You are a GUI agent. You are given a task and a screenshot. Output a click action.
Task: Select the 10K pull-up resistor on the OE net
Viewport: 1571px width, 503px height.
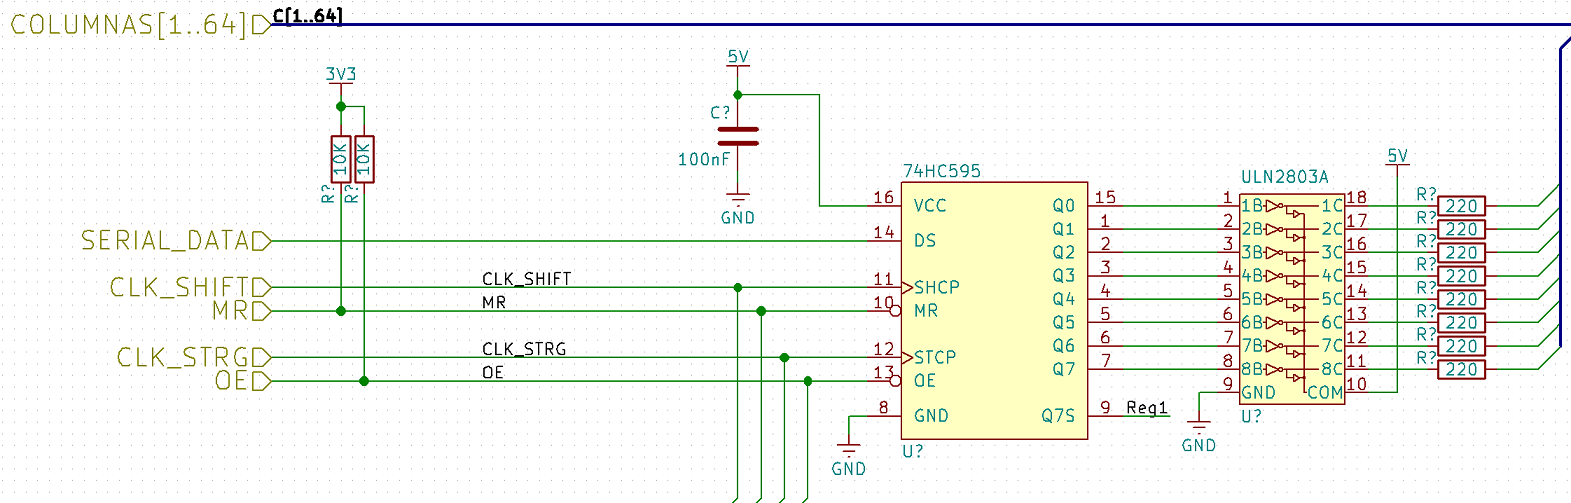(364, 159)
